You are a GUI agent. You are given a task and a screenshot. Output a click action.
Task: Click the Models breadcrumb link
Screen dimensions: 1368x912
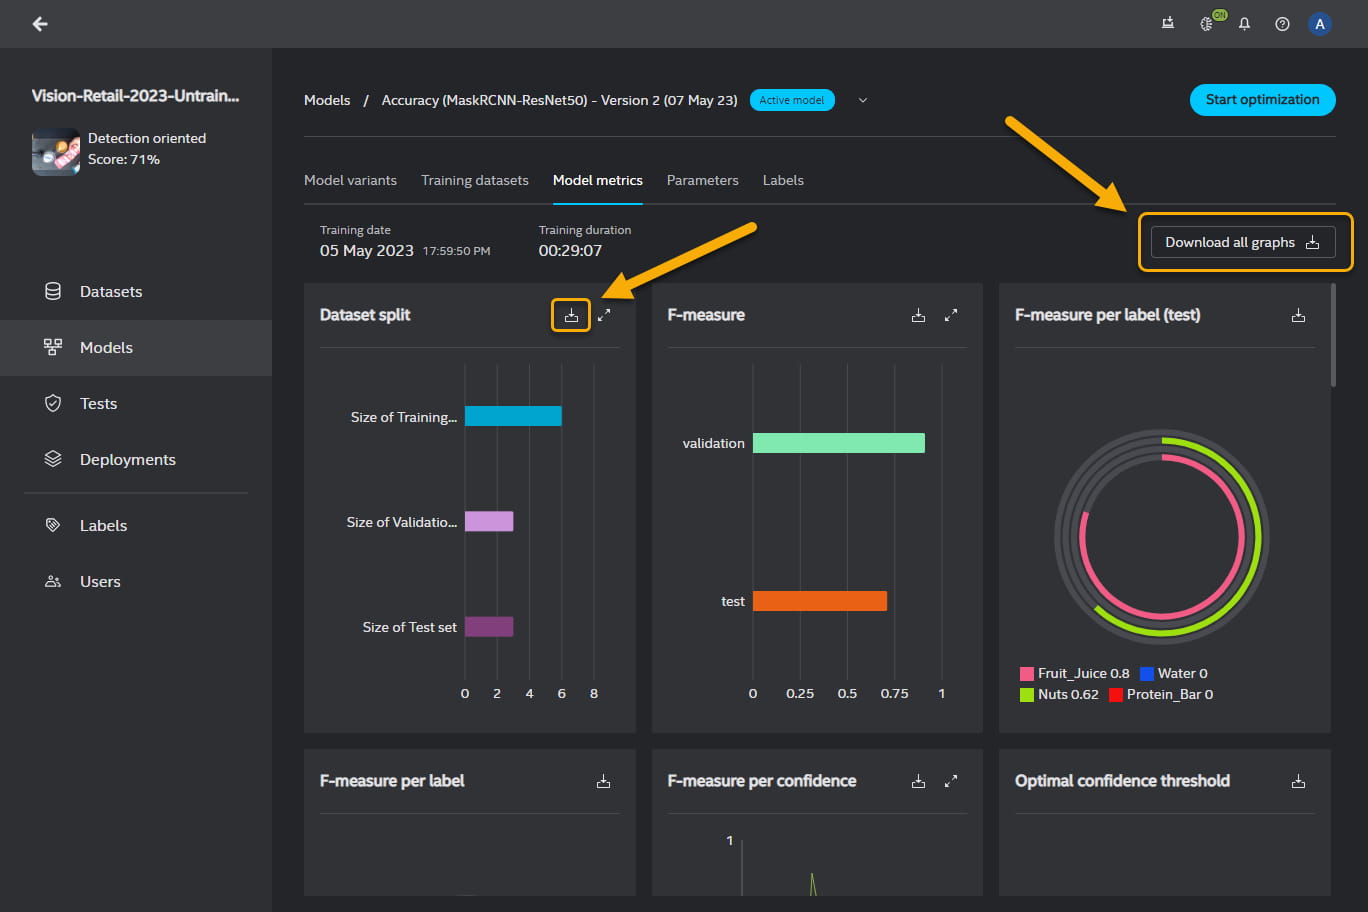click(x=327, y=101)
